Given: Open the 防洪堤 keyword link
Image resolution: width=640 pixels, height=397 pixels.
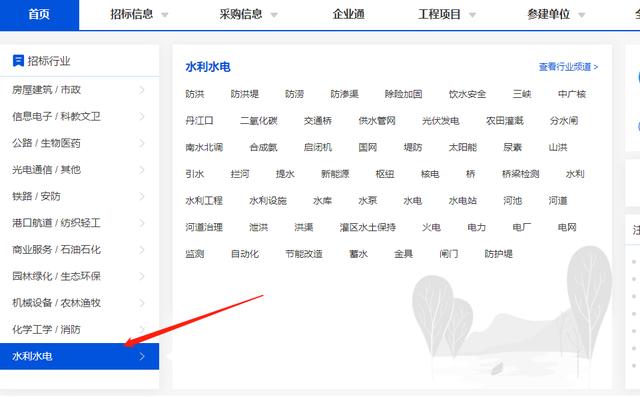Looking at the screenshot, I should pyautogui.click(x=244, y=94).
